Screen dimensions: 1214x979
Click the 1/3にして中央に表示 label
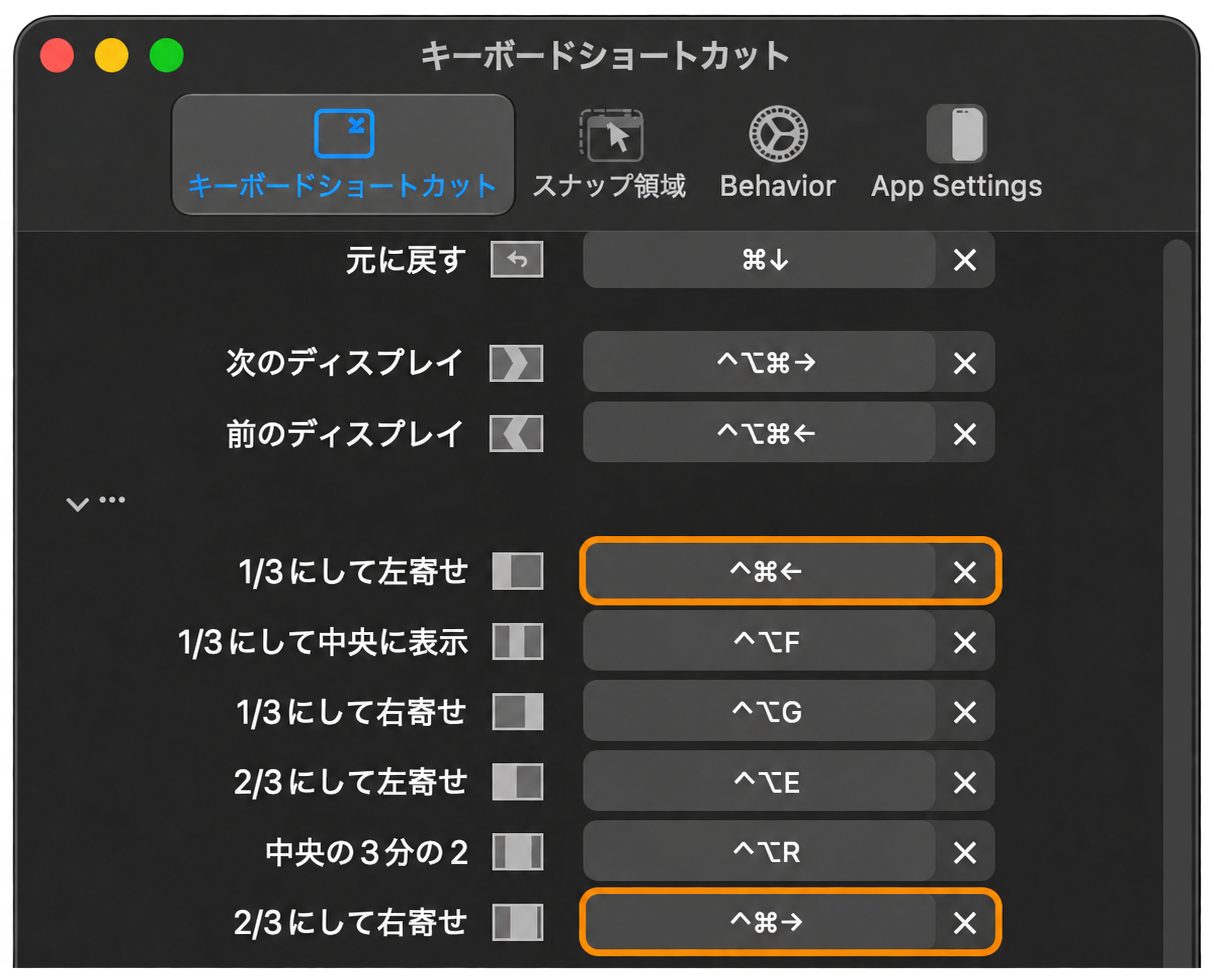323,642
